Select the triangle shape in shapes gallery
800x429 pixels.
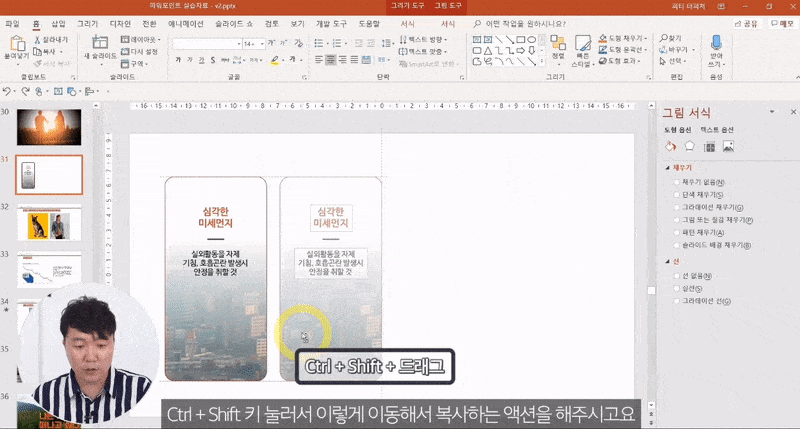(x=488, y=51)
